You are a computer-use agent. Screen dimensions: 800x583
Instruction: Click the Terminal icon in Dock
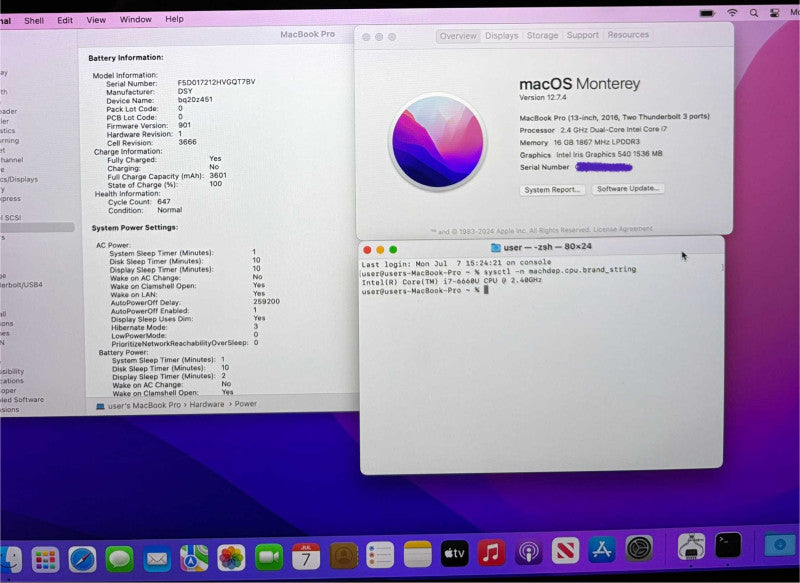tap(728, 546)
